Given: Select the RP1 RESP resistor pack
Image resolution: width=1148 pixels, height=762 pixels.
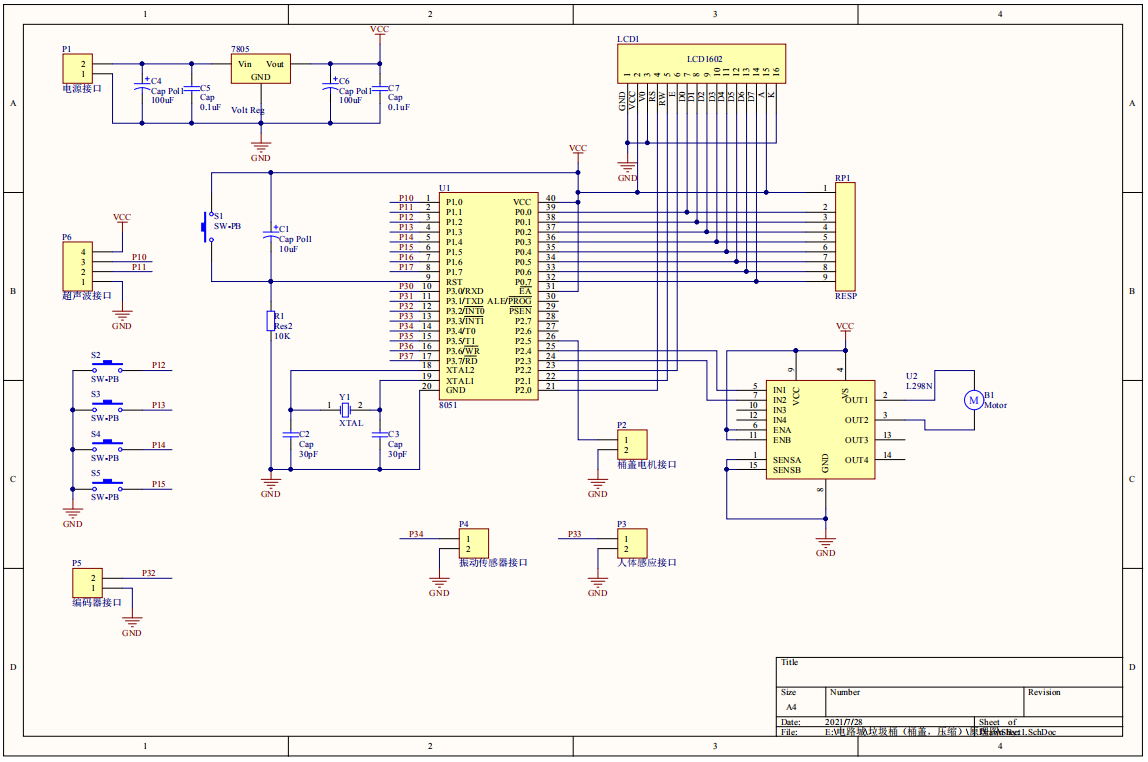Looking at the screenshot, I should coord(845,237).
